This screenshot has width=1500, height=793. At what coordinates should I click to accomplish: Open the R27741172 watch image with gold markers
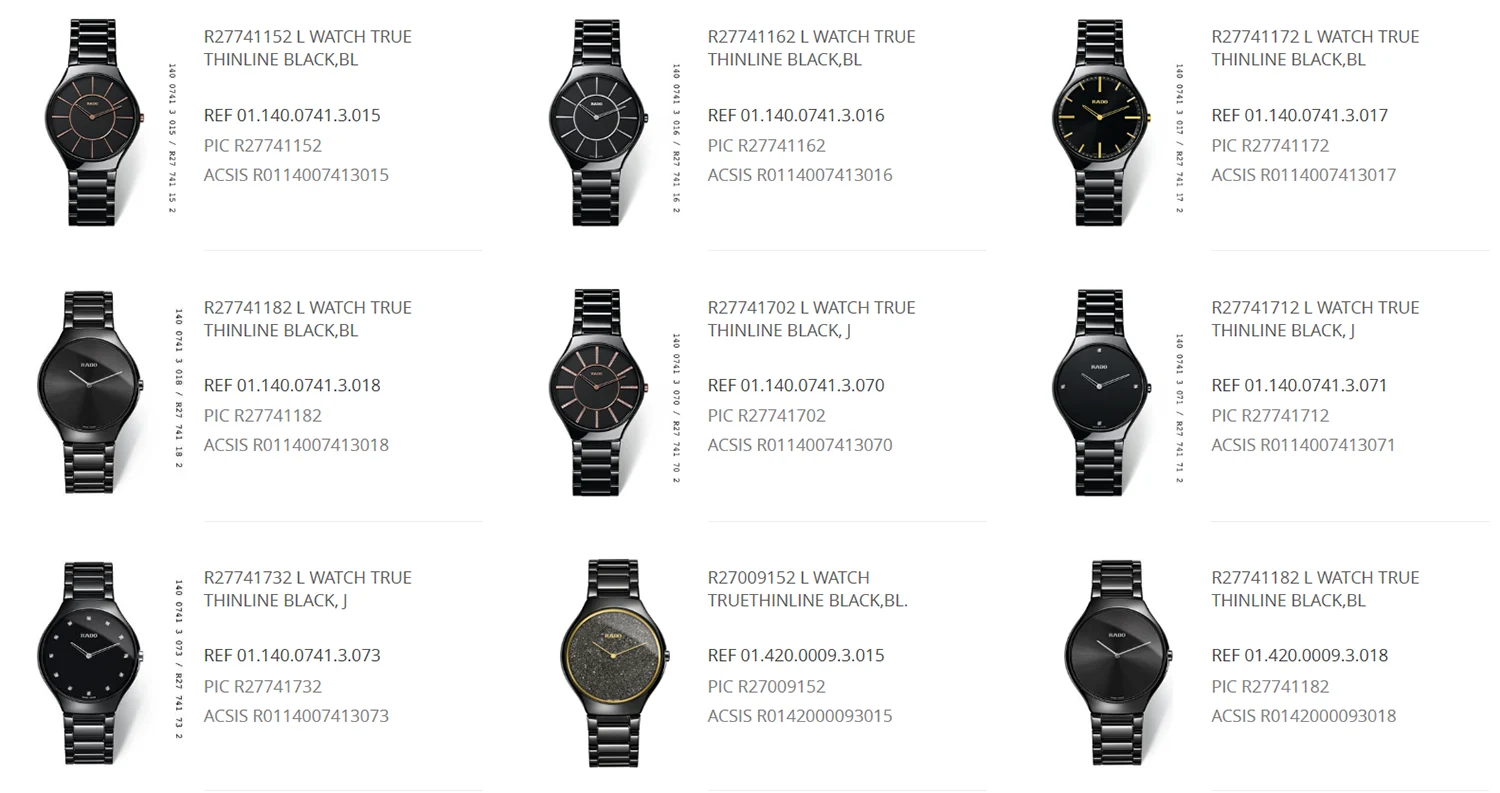pyautogui.click(x=1102, y=122)
